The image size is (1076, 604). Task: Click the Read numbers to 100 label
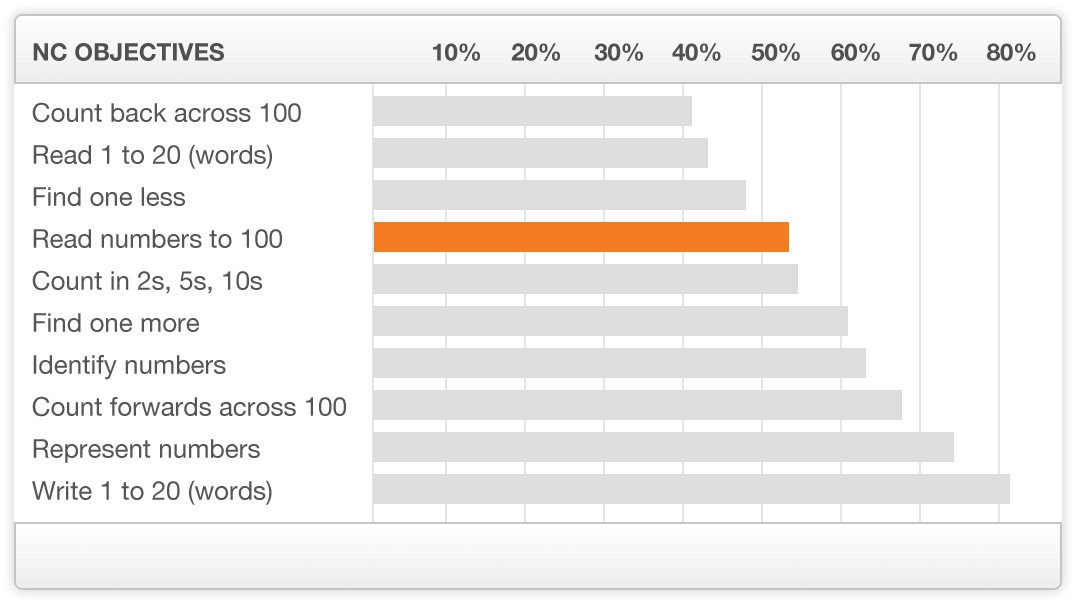click(x=157, y=239)
